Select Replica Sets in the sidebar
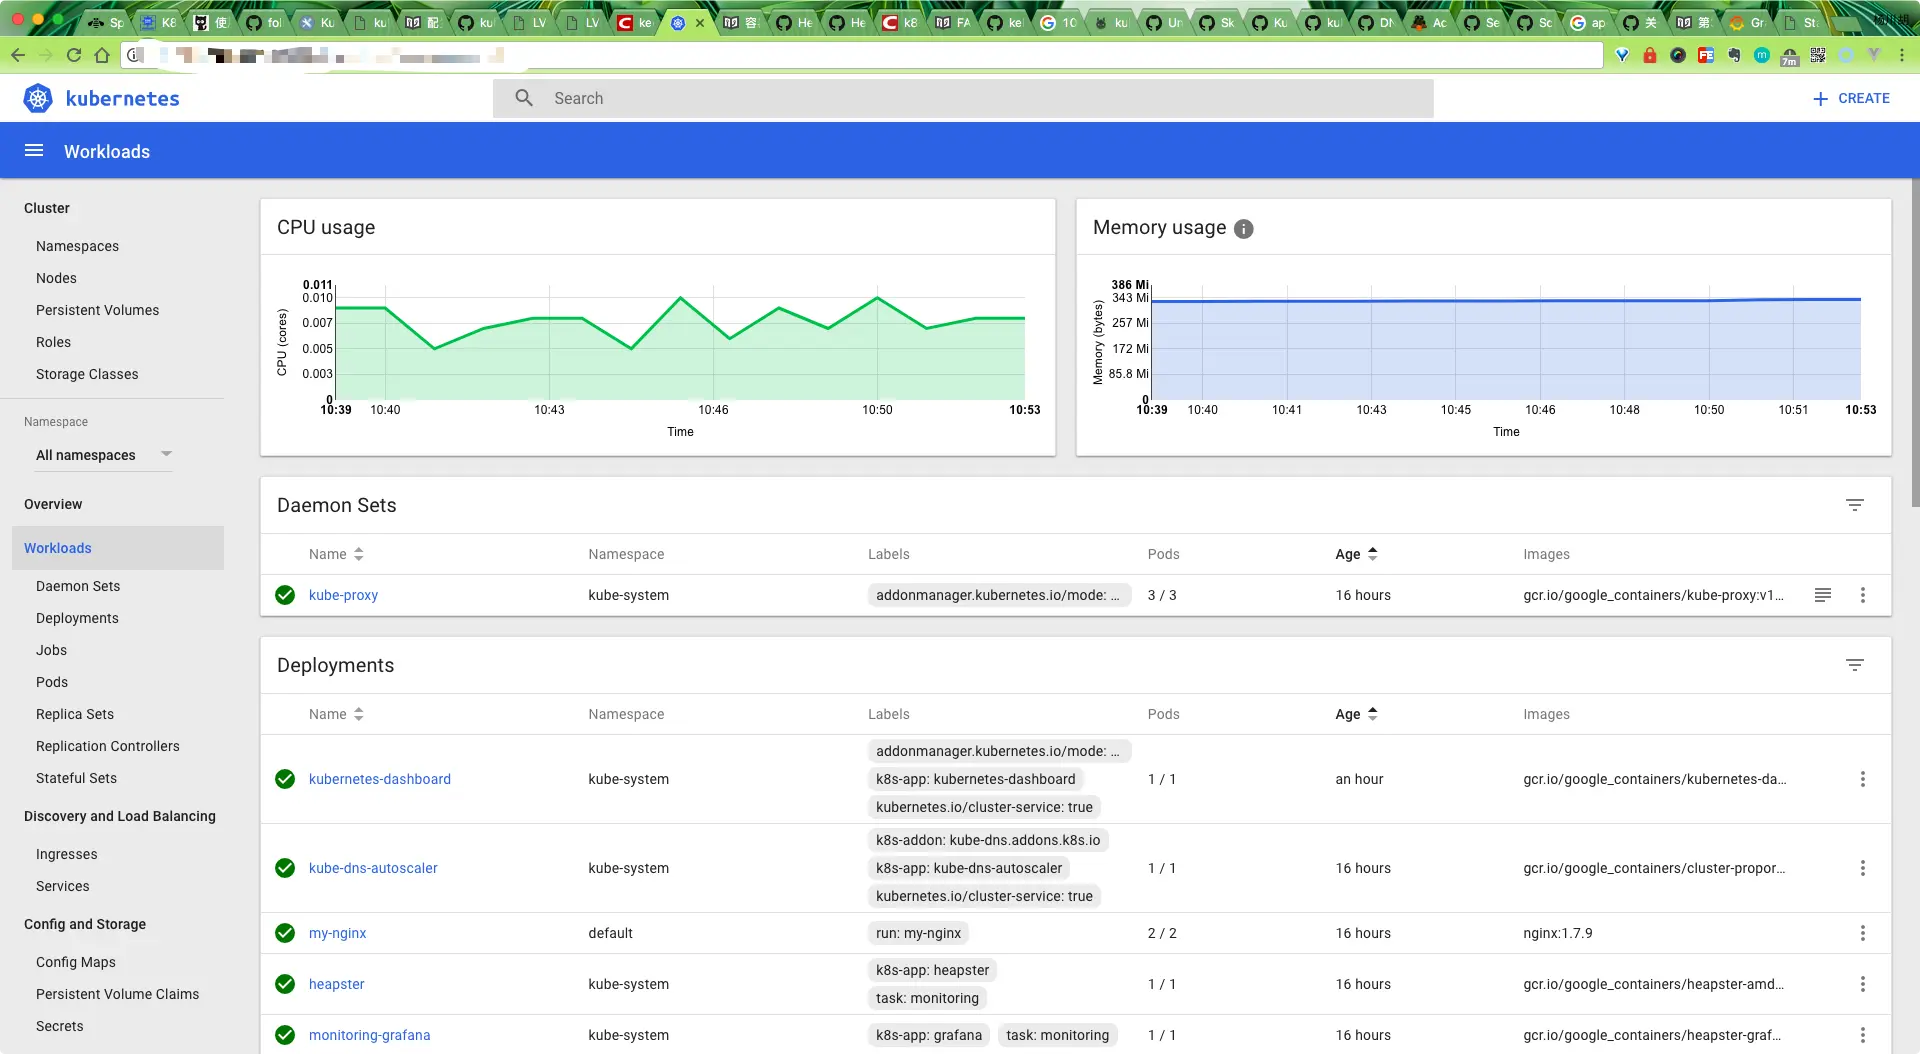This screenshot has width=1920, height=1054. click(x=74, y=714)
